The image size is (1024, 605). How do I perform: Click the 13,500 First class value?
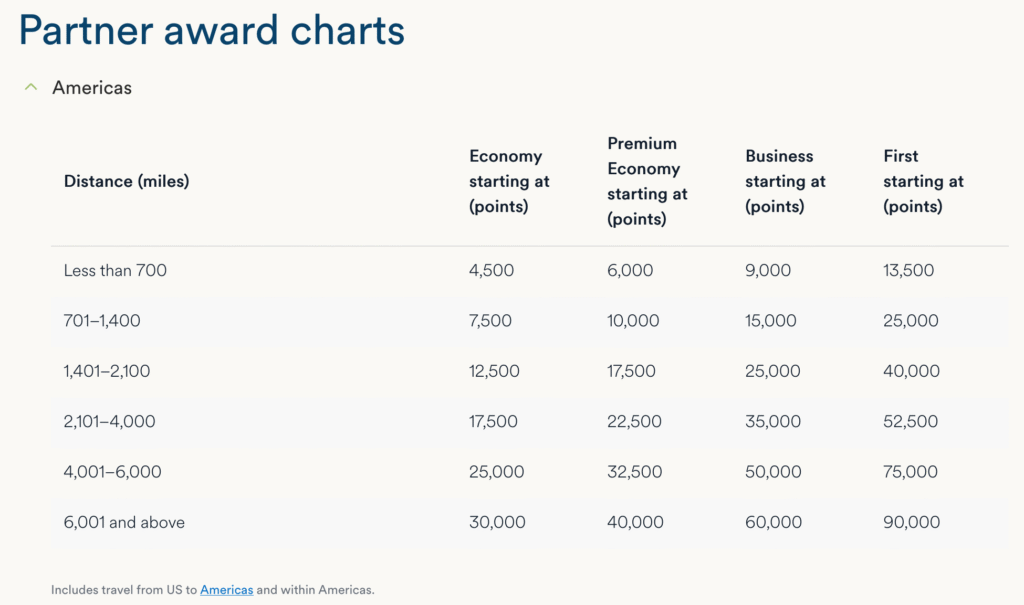point(910,270)
